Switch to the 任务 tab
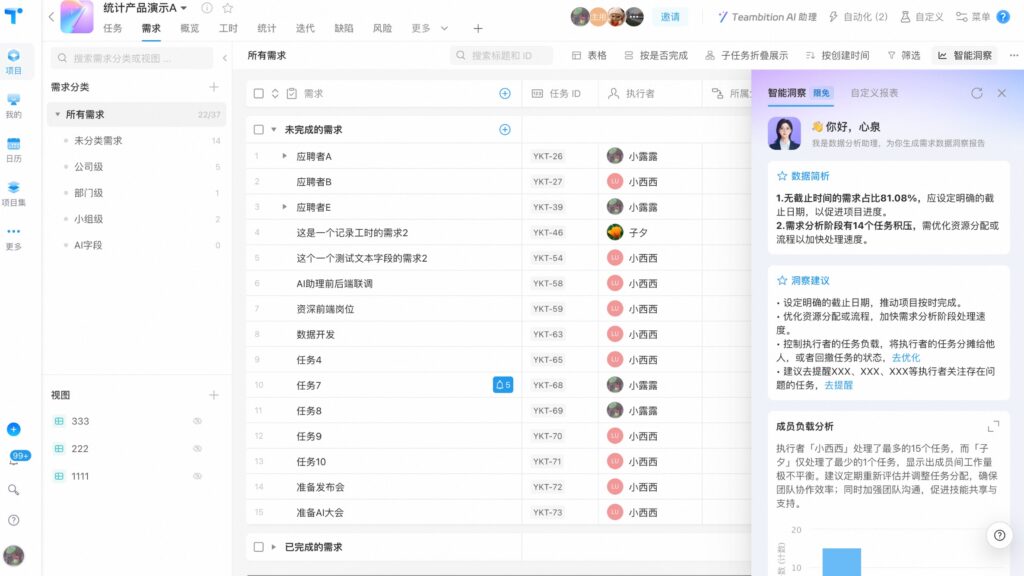Image resolution: width=1024 pixels, height=576 pixels. [x=112, y=28]
